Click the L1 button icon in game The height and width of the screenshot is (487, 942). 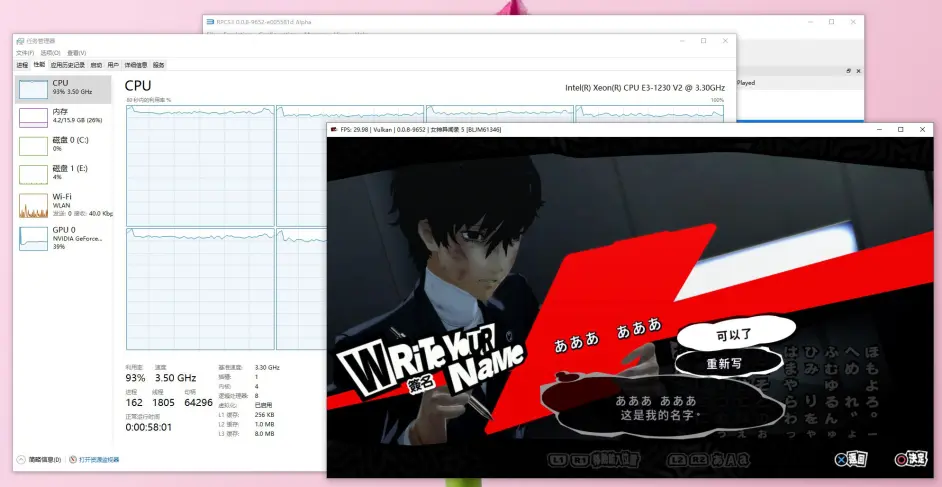pos(558,460)
